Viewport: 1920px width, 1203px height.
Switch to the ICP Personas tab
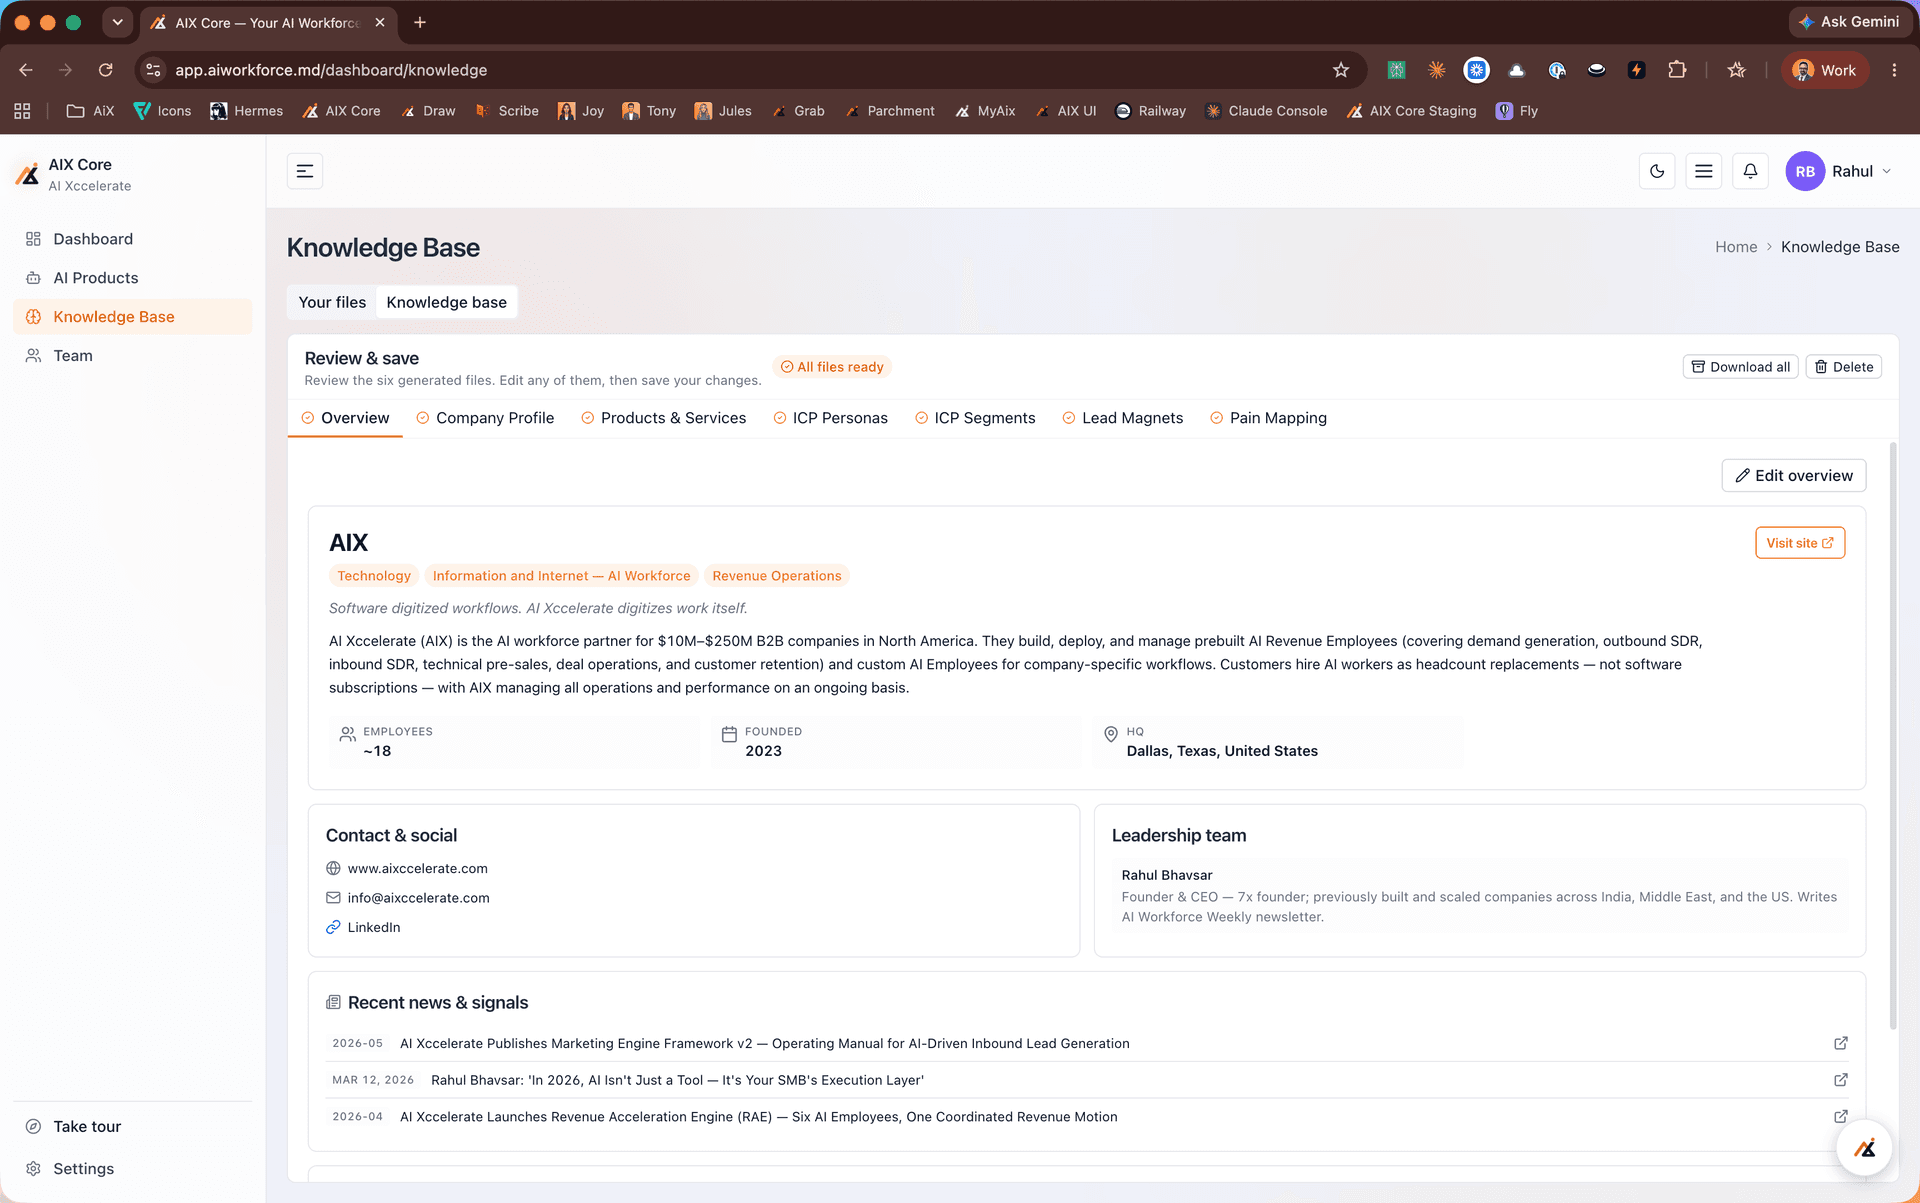click(x=830, y=418)
